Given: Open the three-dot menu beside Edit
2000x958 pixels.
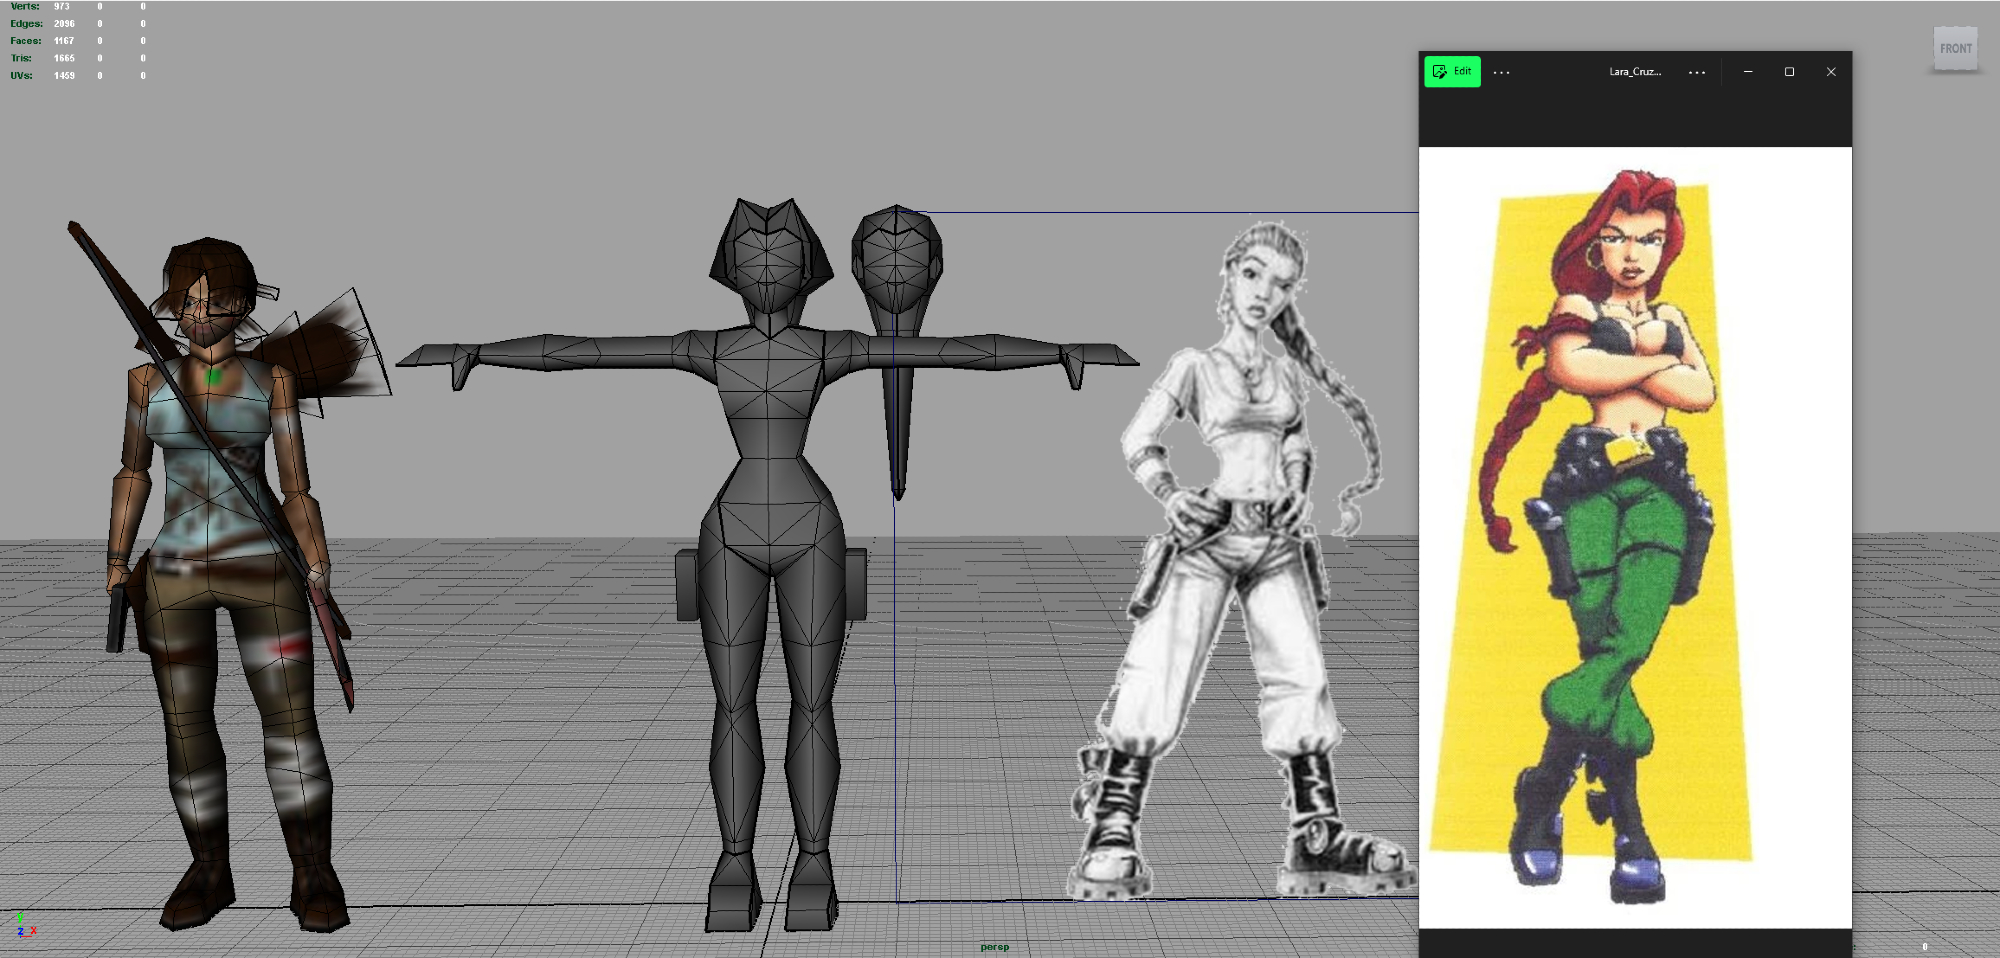Looking at the screenshot, I should click(x=1501, y=72).
